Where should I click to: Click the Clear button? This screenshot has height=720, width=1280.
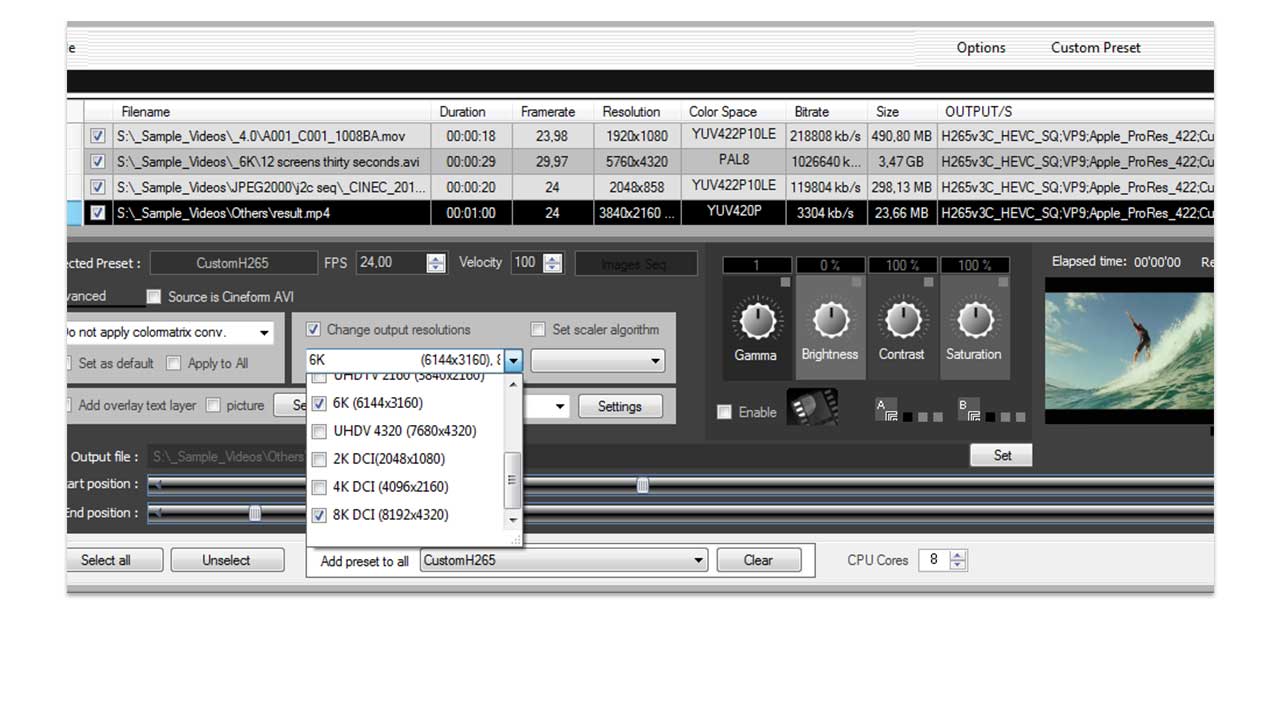coord(758,561)
